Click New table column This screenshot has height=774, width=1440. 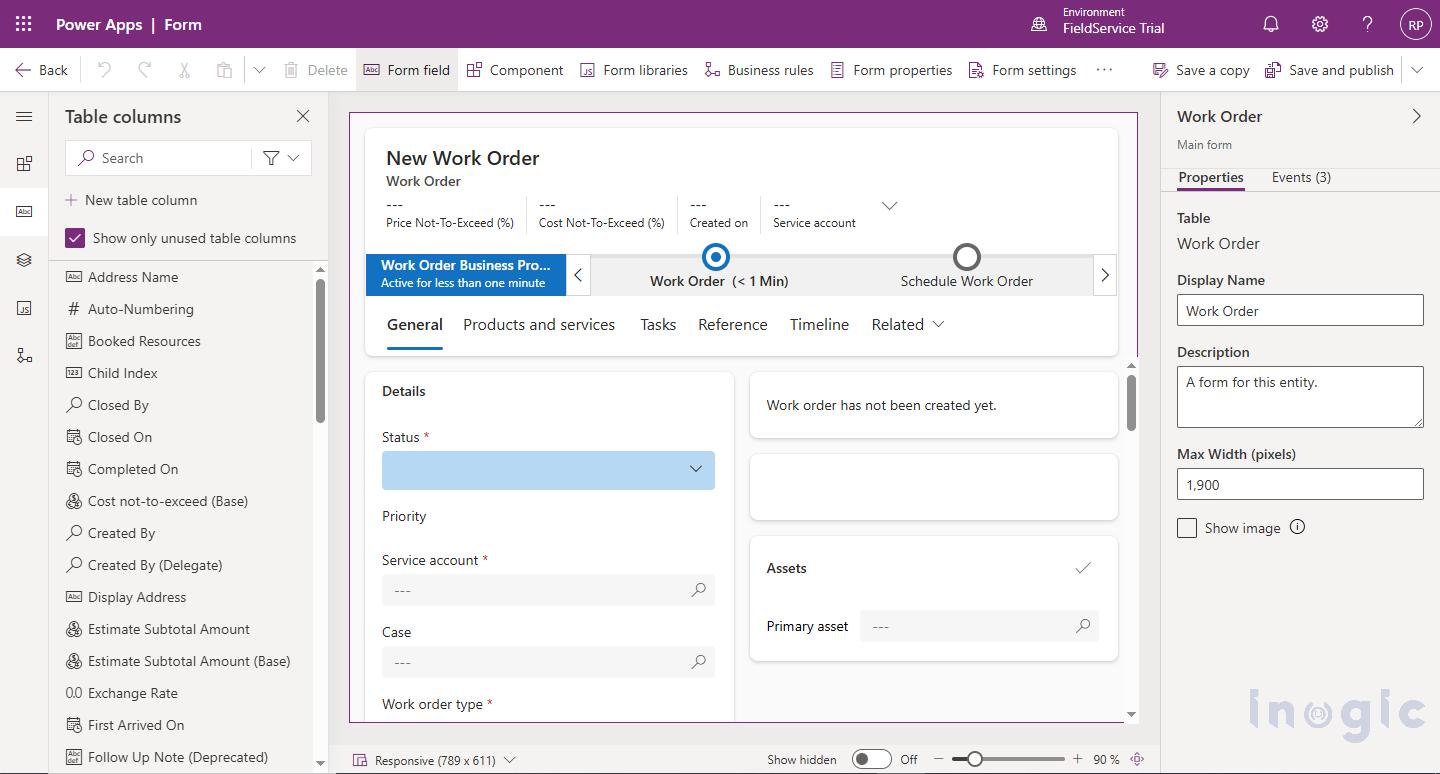pyautogui.click(x=131, y=200)
